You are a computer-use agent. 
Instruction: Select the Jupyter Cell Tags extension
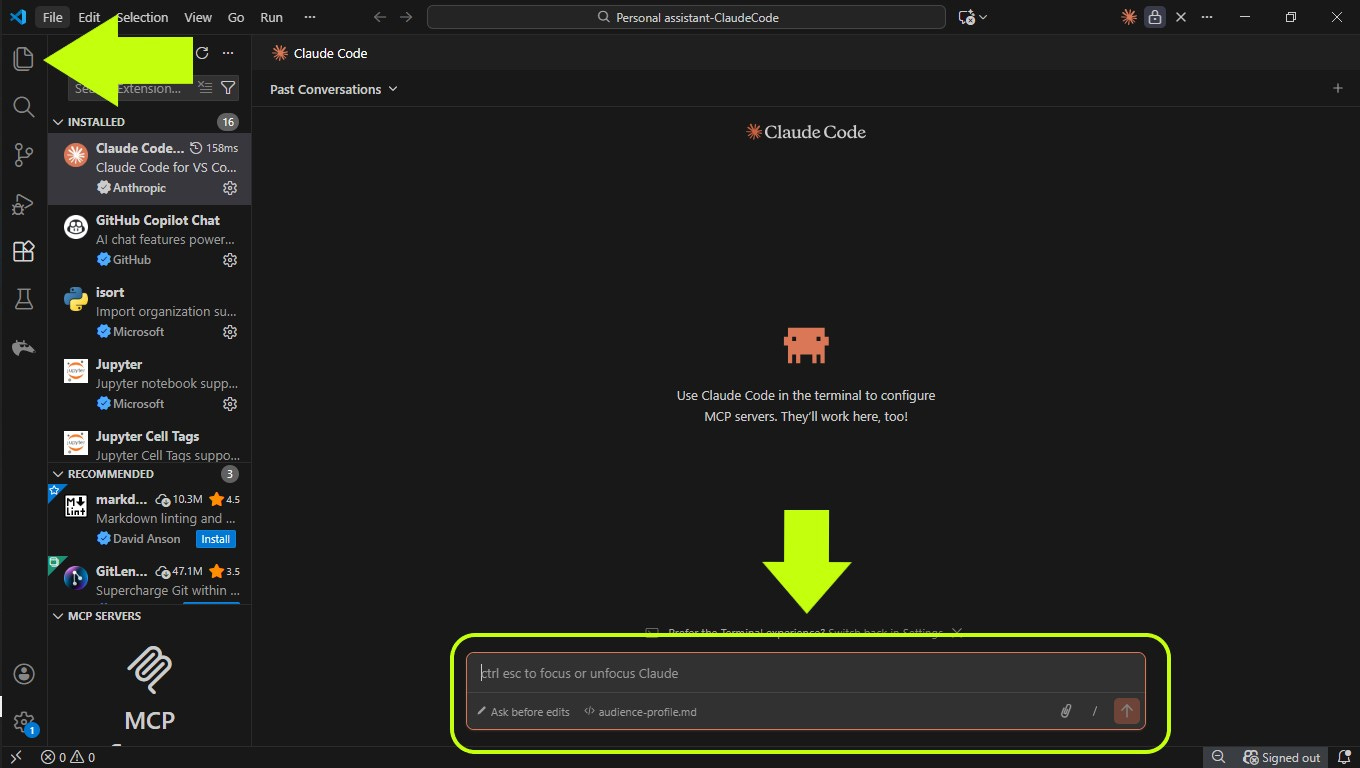click(x=150, y=442)
